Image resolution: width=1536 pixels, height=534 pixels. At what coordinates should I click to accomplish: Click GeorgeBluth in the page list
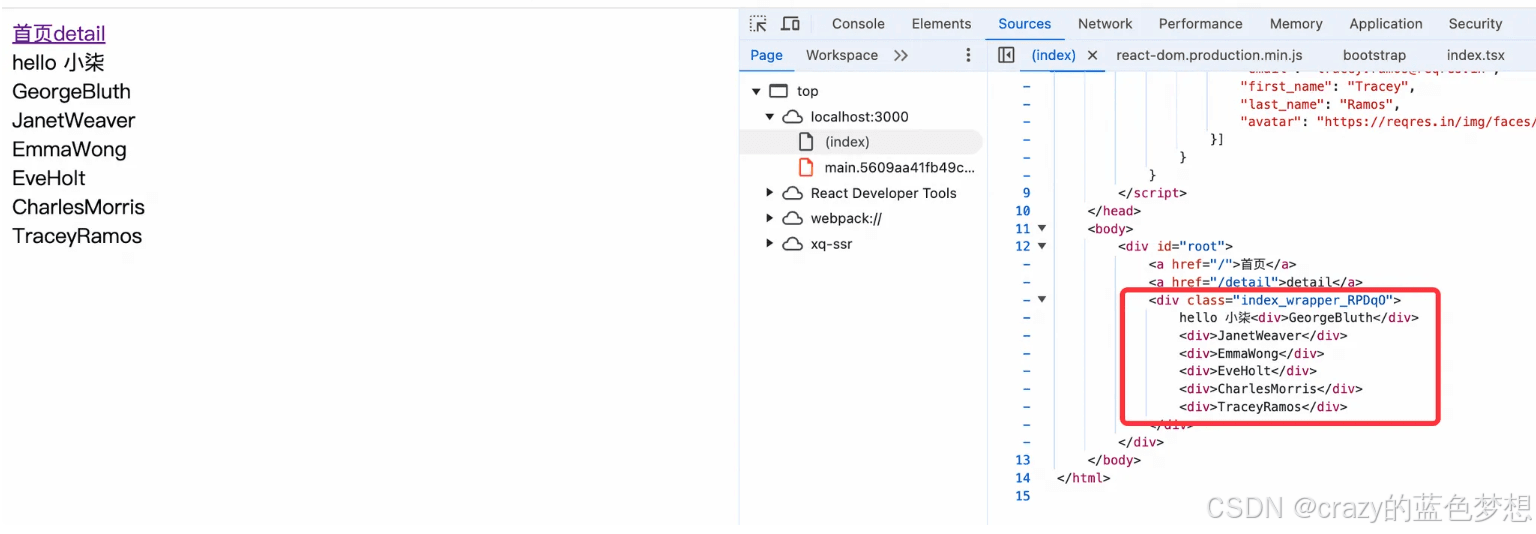[x=71, y=92]
